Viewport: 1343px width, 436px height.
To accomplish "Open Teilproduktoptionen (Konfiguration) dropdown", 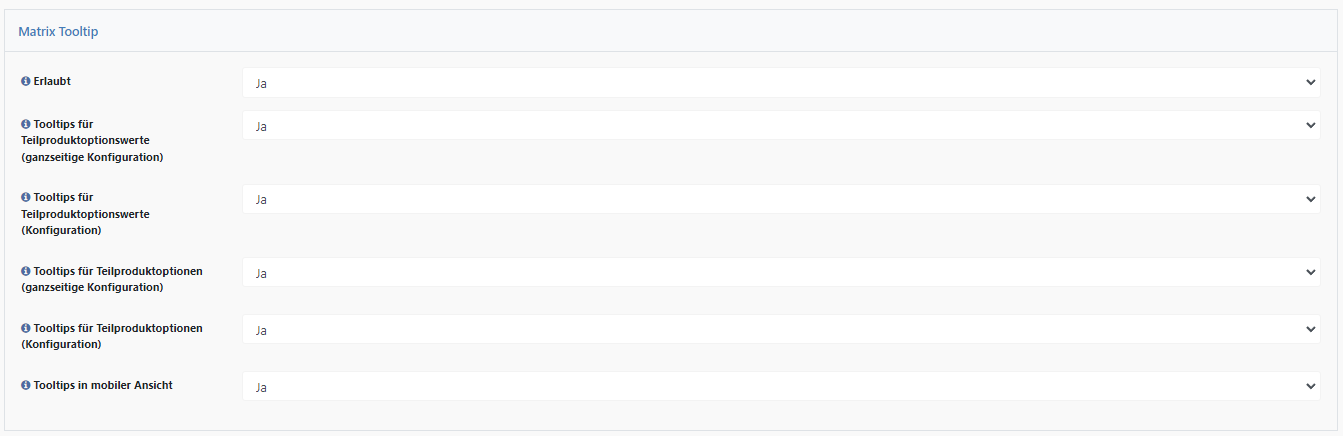I will tap(781, 329).
